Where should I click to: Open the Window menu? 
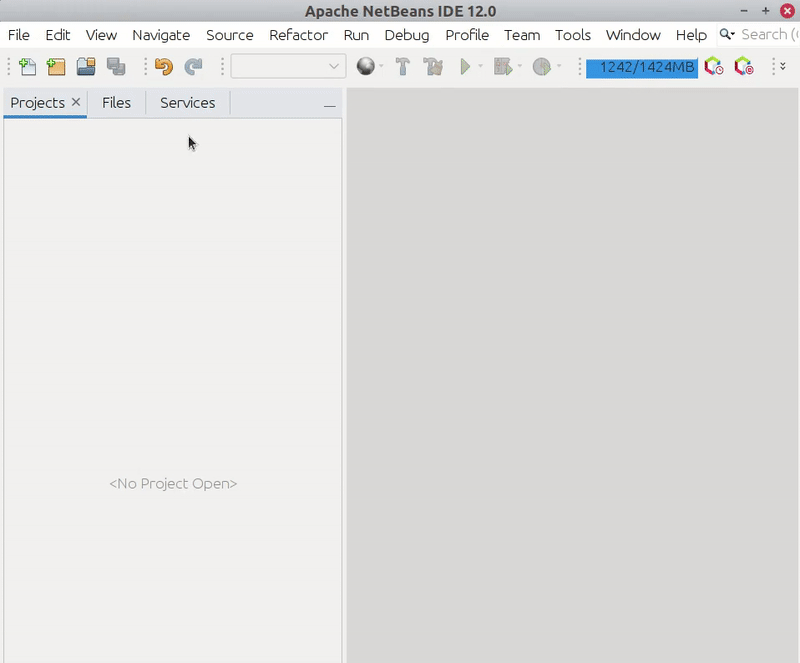coord(633,35)
